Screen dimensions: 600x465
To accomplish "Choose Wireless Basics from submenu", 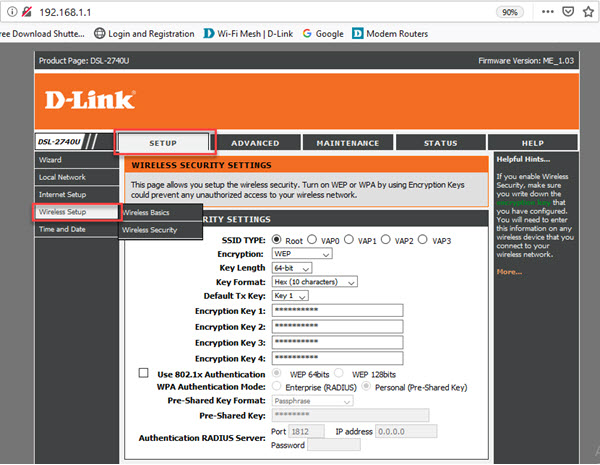I will click(161, 212).
